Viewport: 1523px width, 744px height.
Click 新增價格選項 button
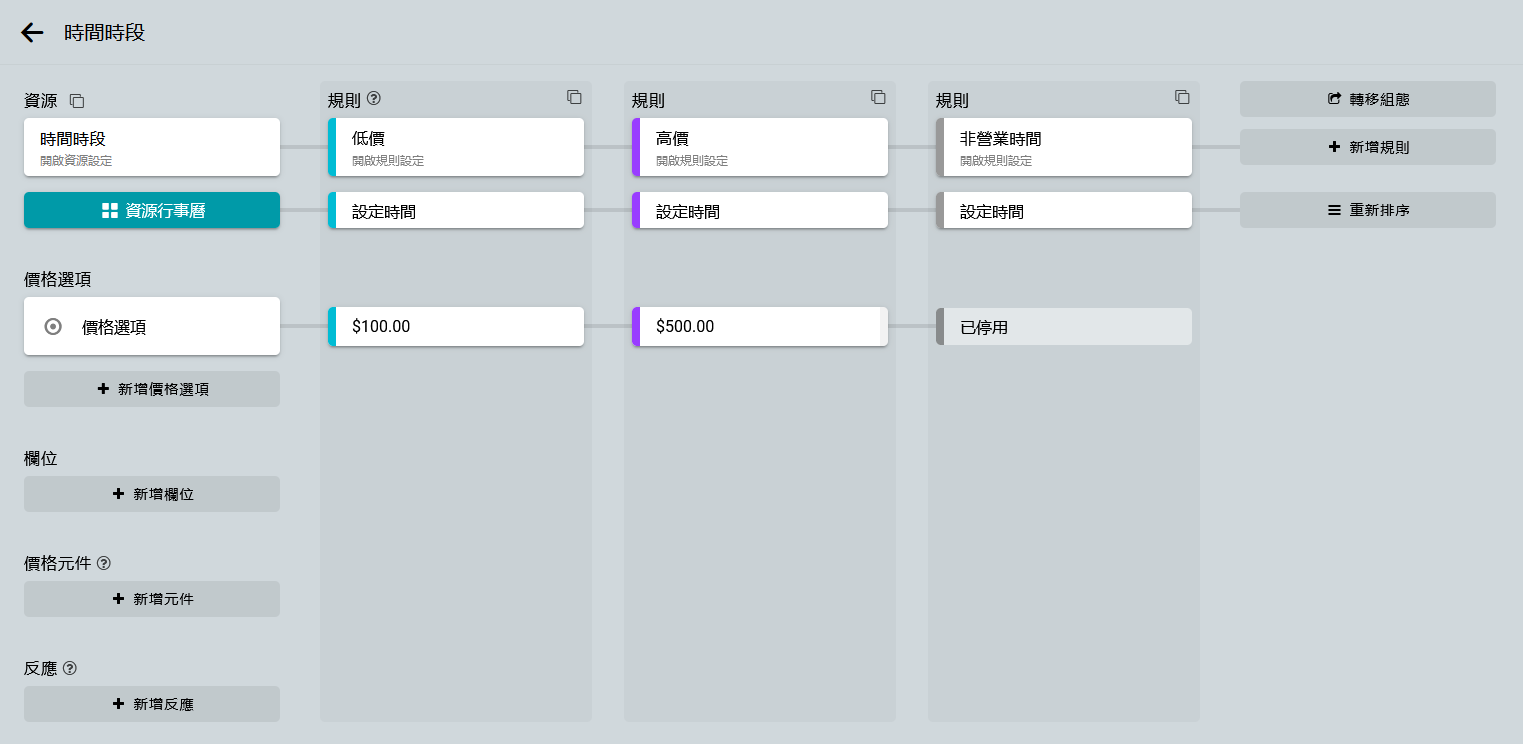(152, 389)
